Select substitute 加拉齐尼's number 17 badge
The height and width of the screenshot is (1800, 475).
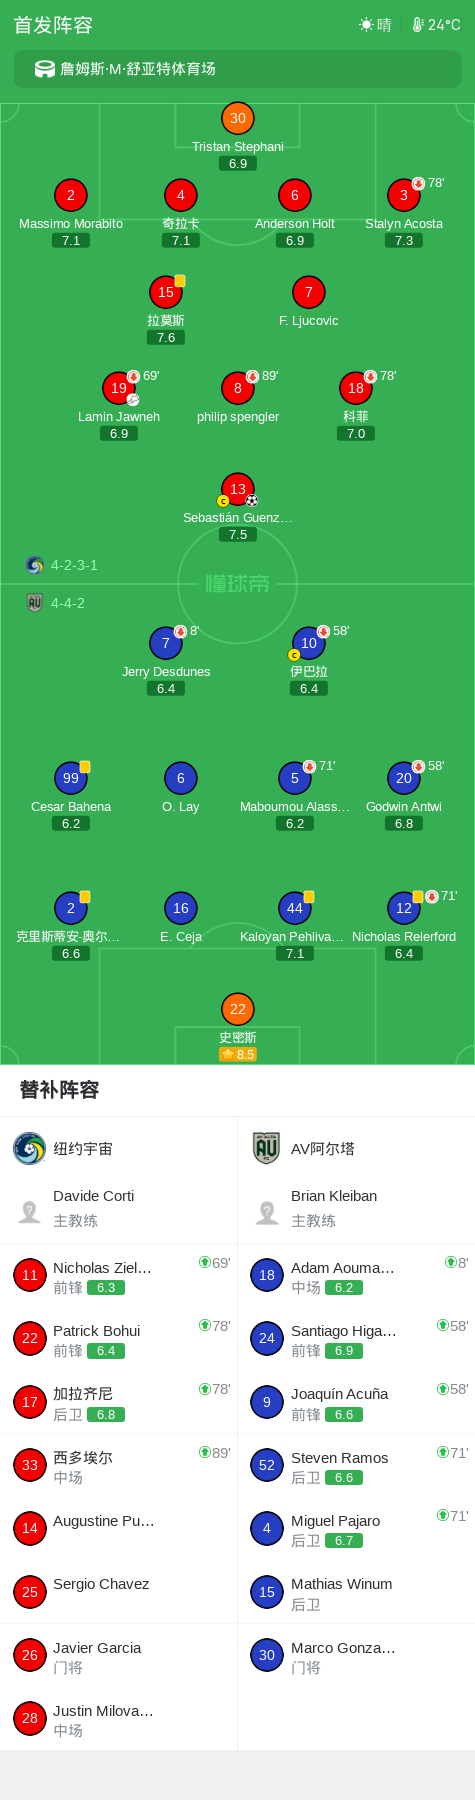click(x=30, y=1402)
